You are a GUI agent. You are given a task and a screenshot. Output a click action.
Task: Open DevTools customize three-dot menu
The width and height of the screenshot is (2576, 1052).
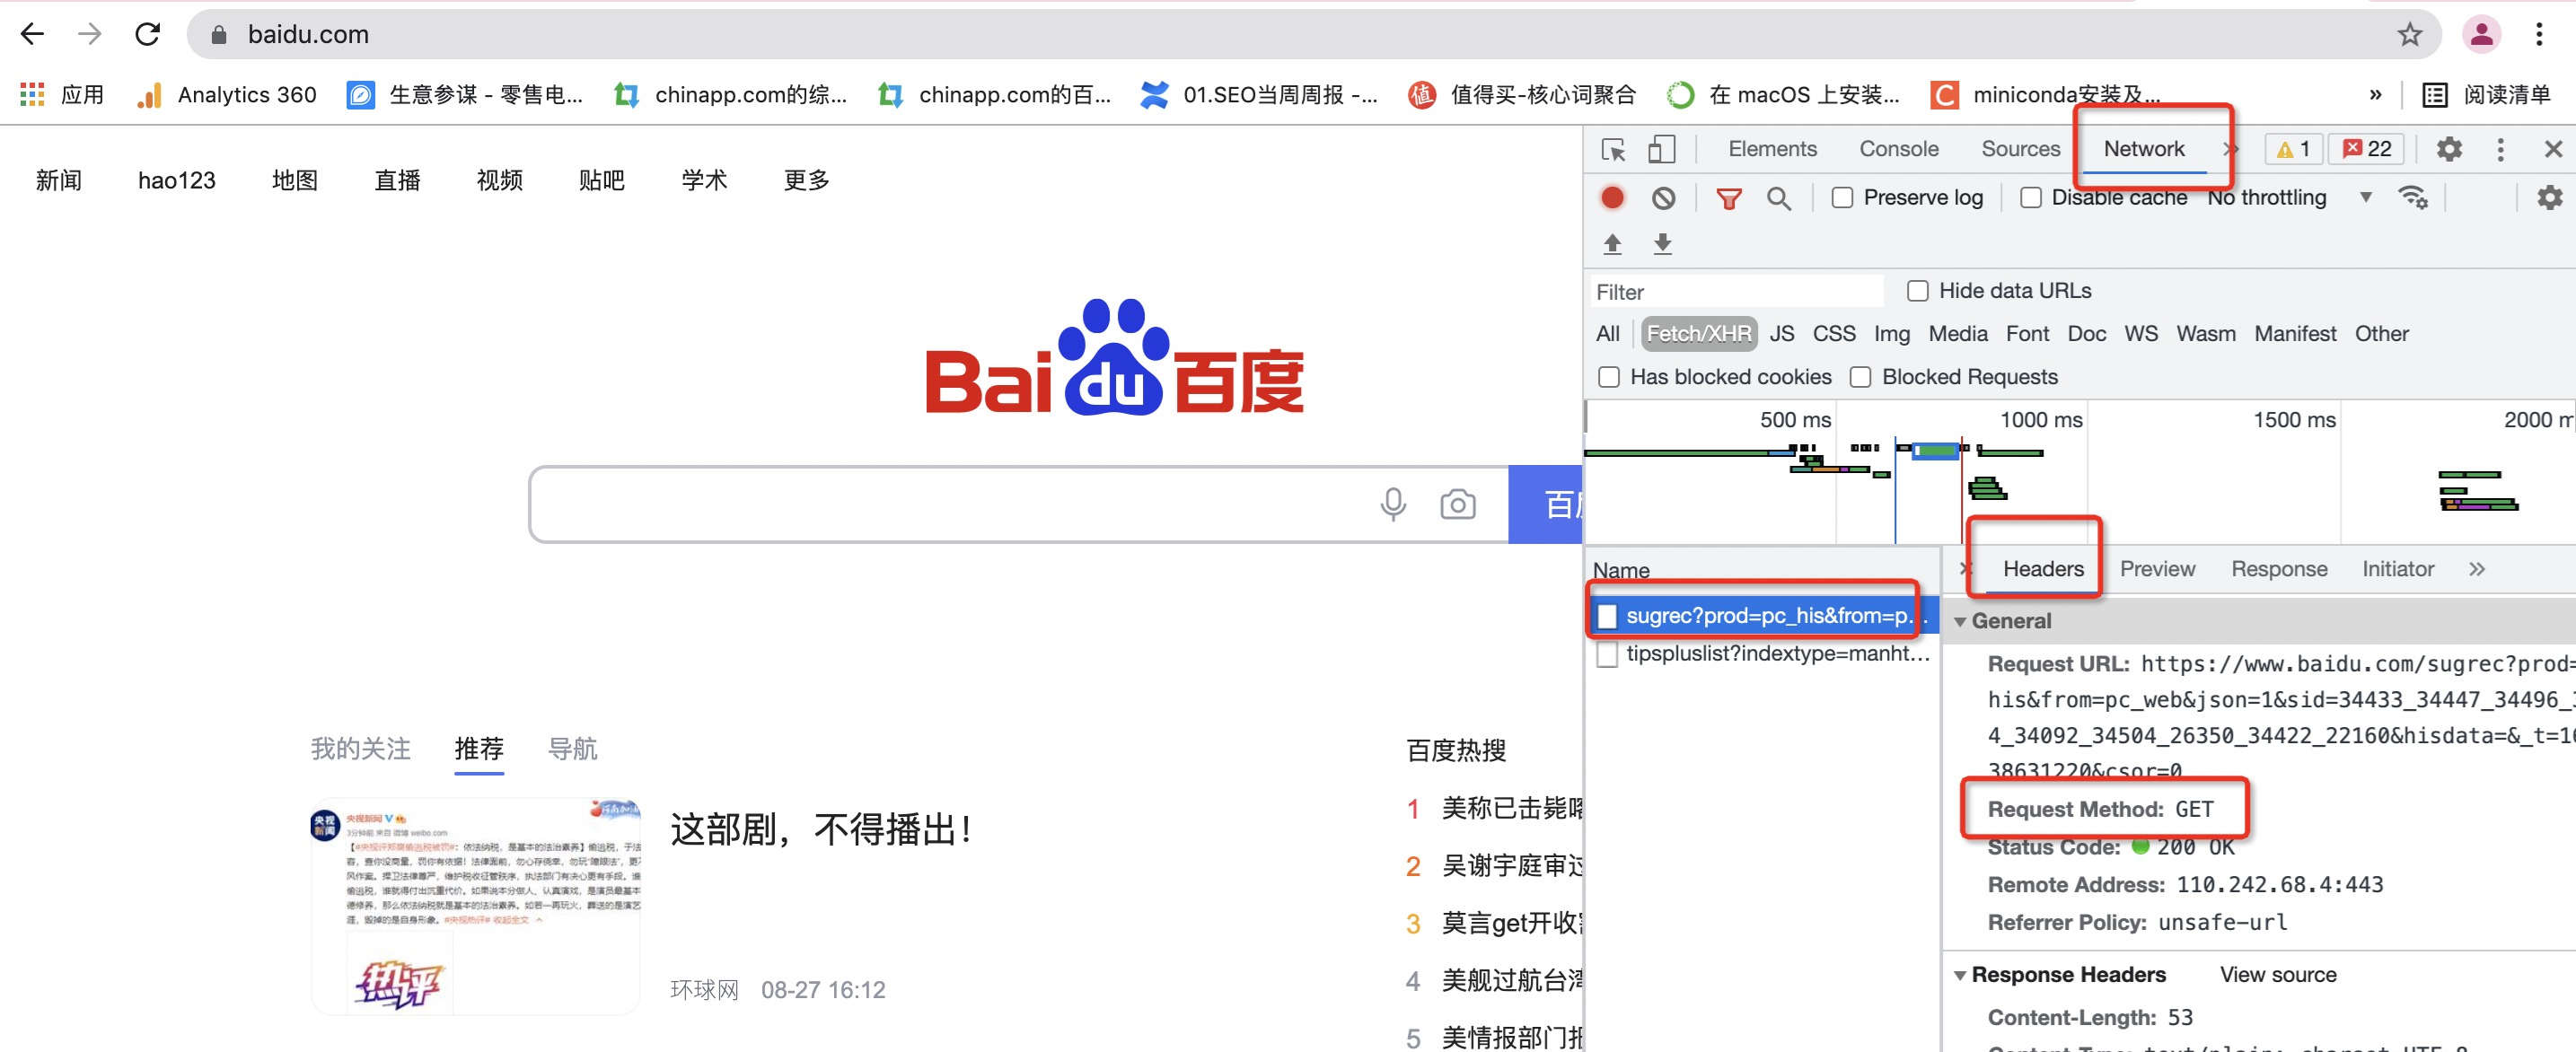2500,149
